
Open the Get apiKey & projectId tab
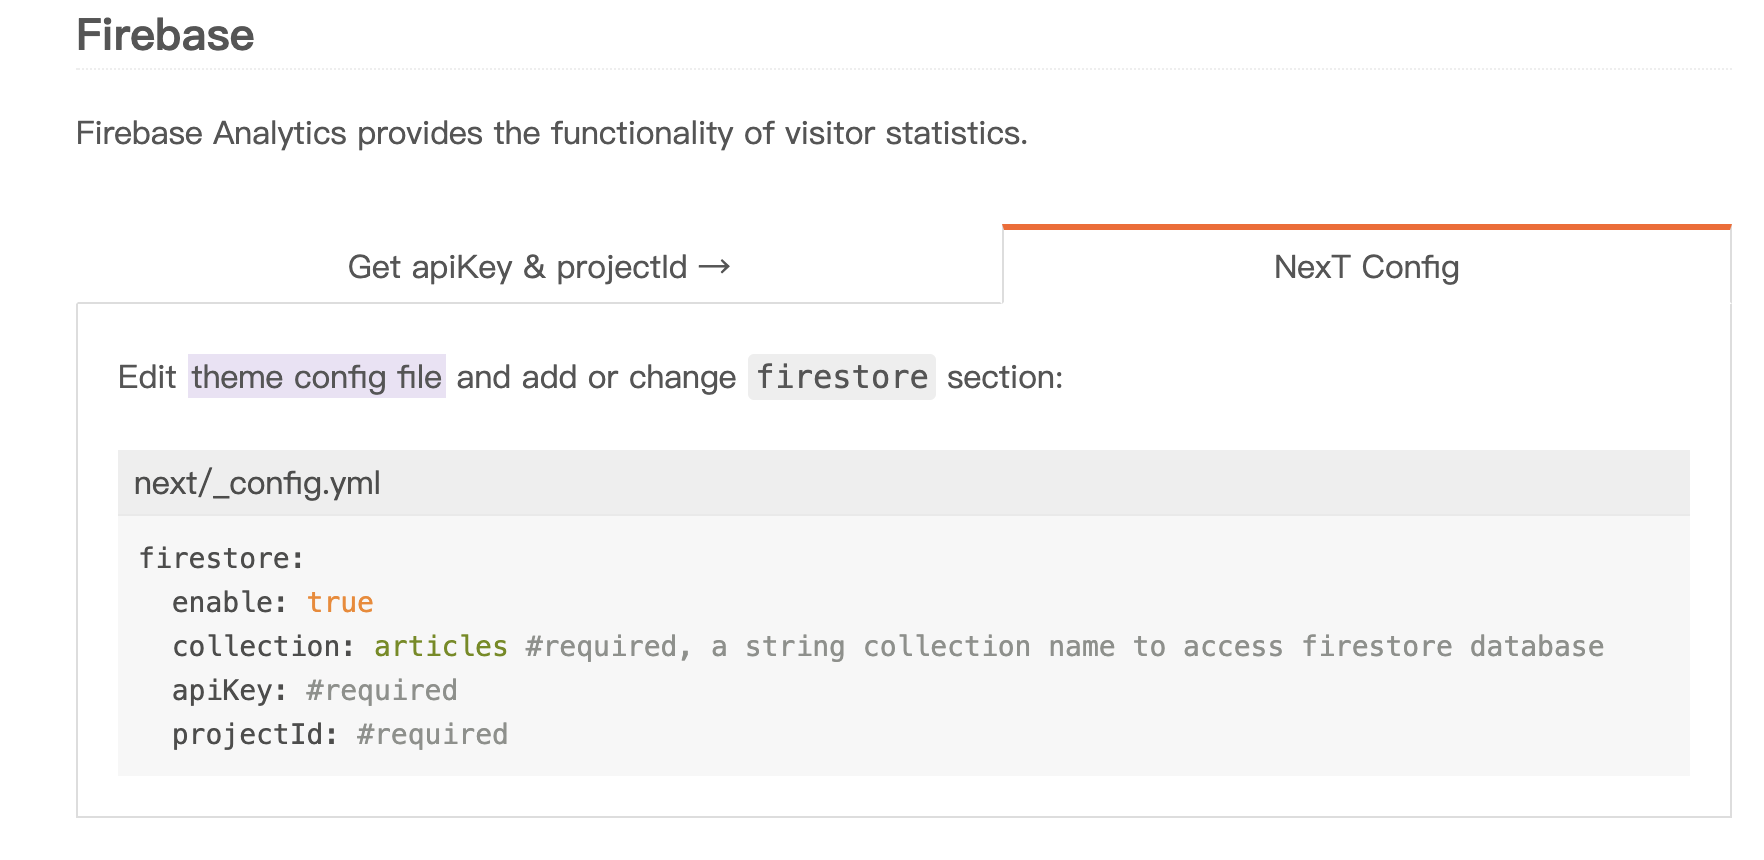click(538, 267)
